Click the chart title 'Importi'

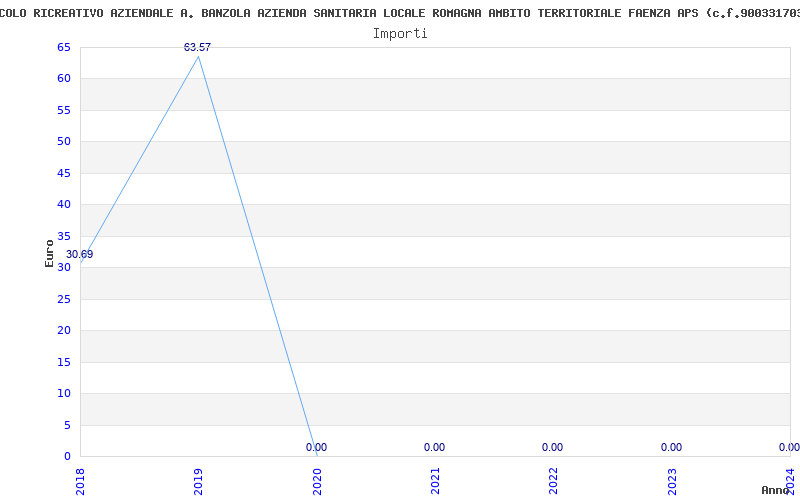[x=400, y=34]
